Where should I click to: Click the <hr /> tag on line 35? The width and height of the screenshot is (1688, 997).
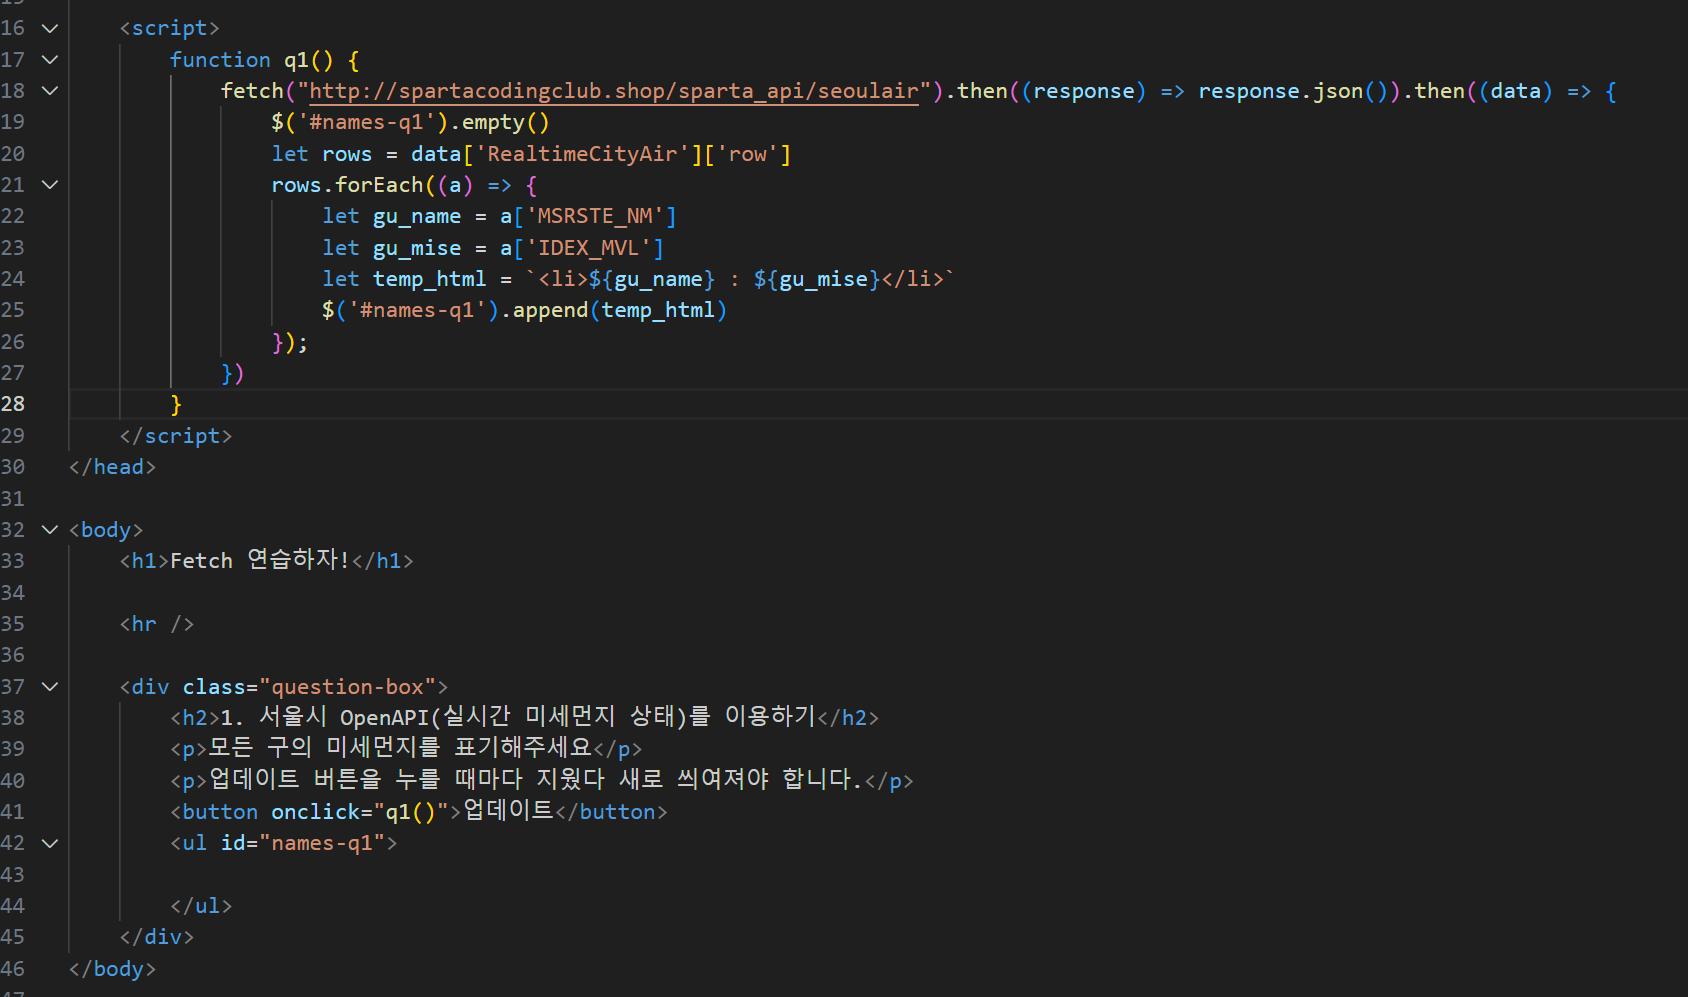(157, 624)
